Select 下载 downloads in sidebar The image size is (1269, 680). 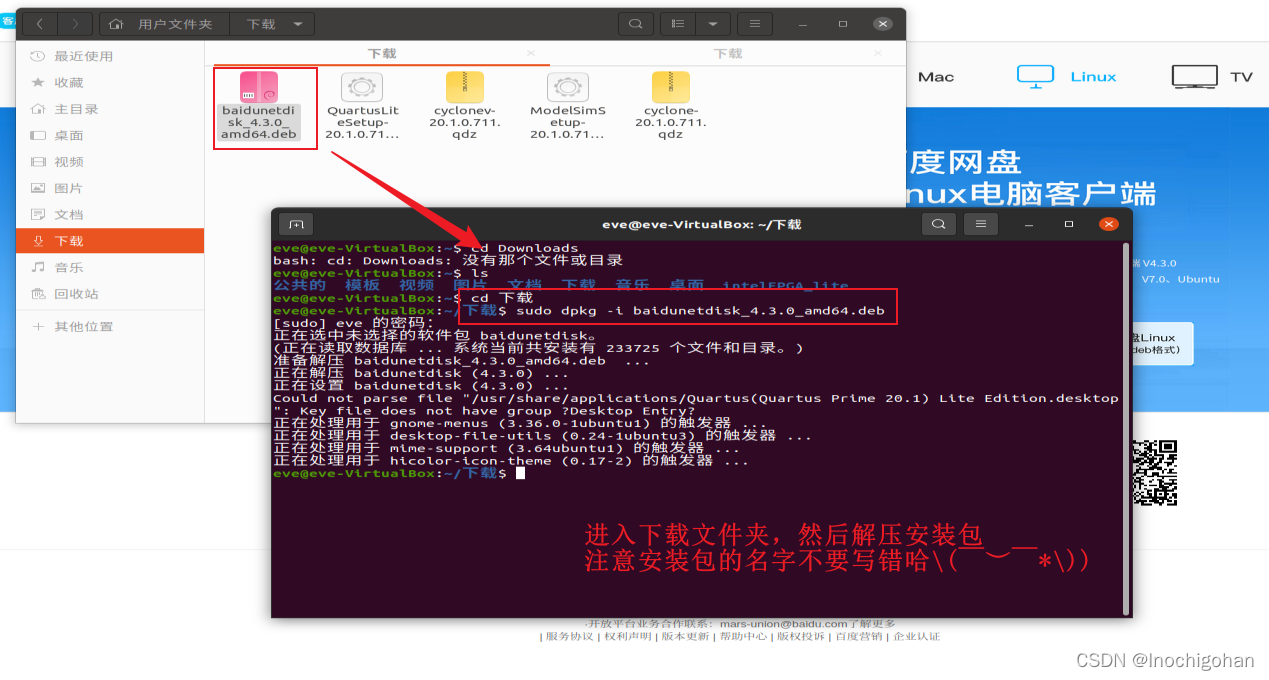[110, 241]
